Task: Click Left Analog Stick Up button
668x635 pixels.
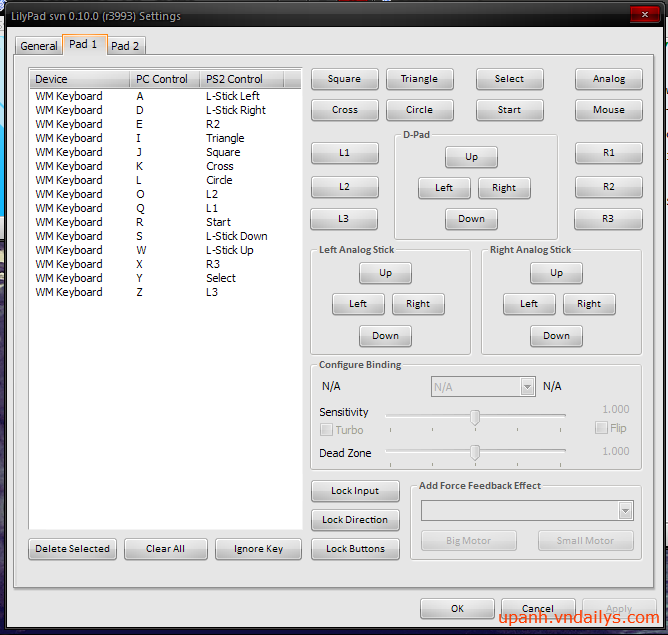Action: click(385, 273)
